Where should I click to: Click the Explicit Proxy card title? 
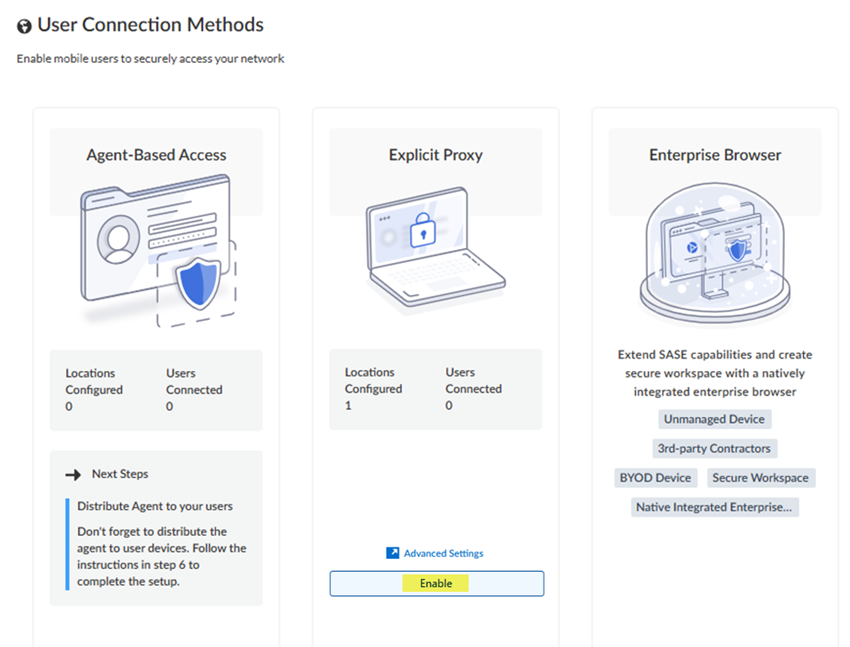(x=436, y=155)
